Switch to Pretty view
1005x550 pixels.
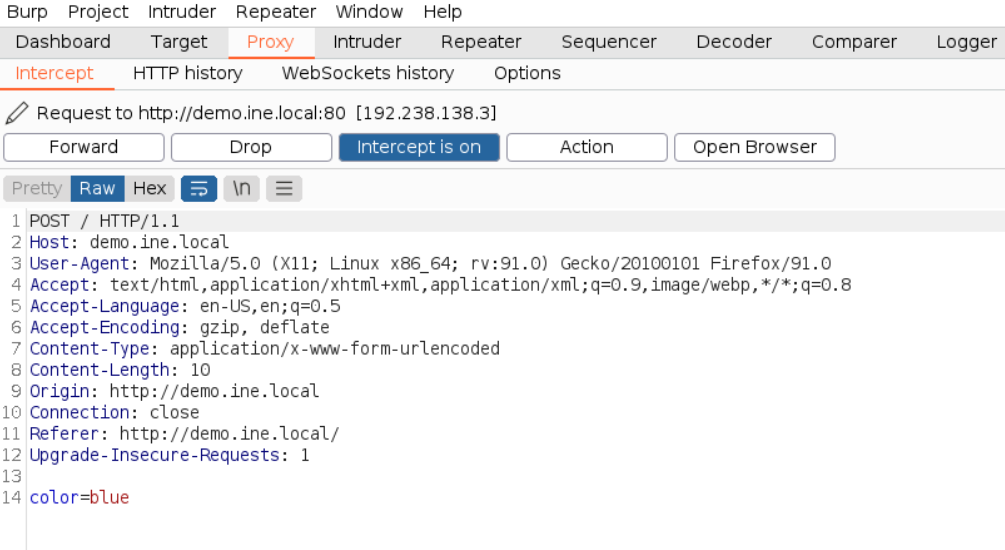[37, 188]
